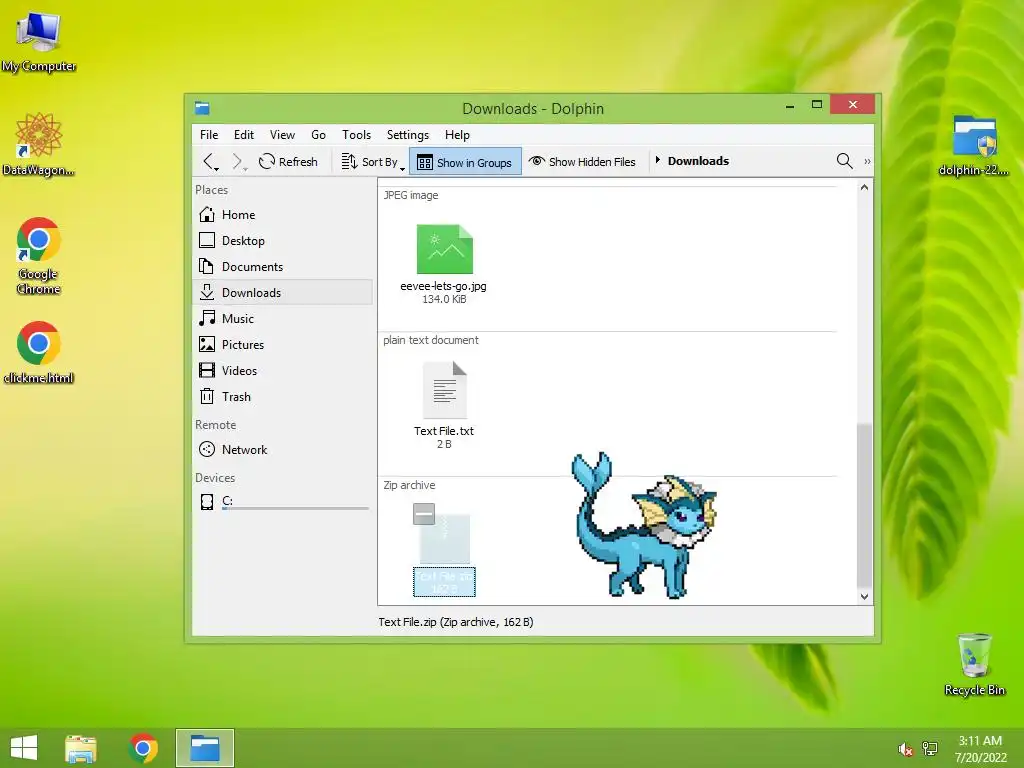The height and width of the screenshot is (768, 1024).
Task: Open the Help menu
Action: (457, 135)
